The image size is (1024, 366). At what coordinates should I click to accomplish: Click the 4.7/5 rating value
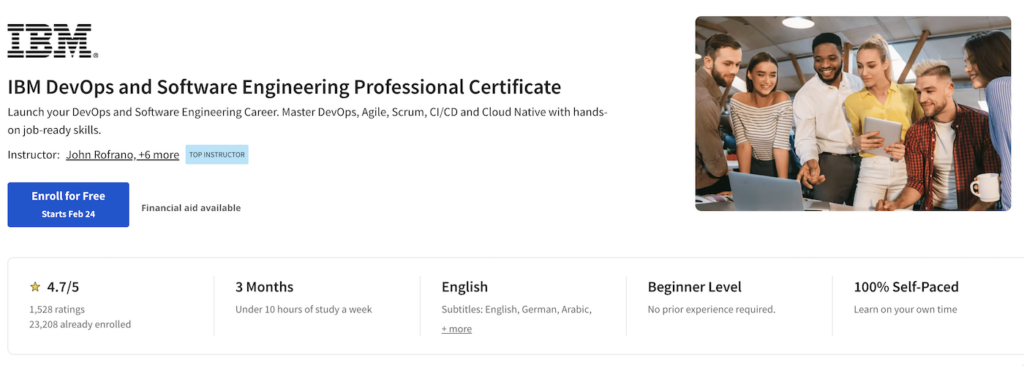pyautogui.click(x=63, y=287)
